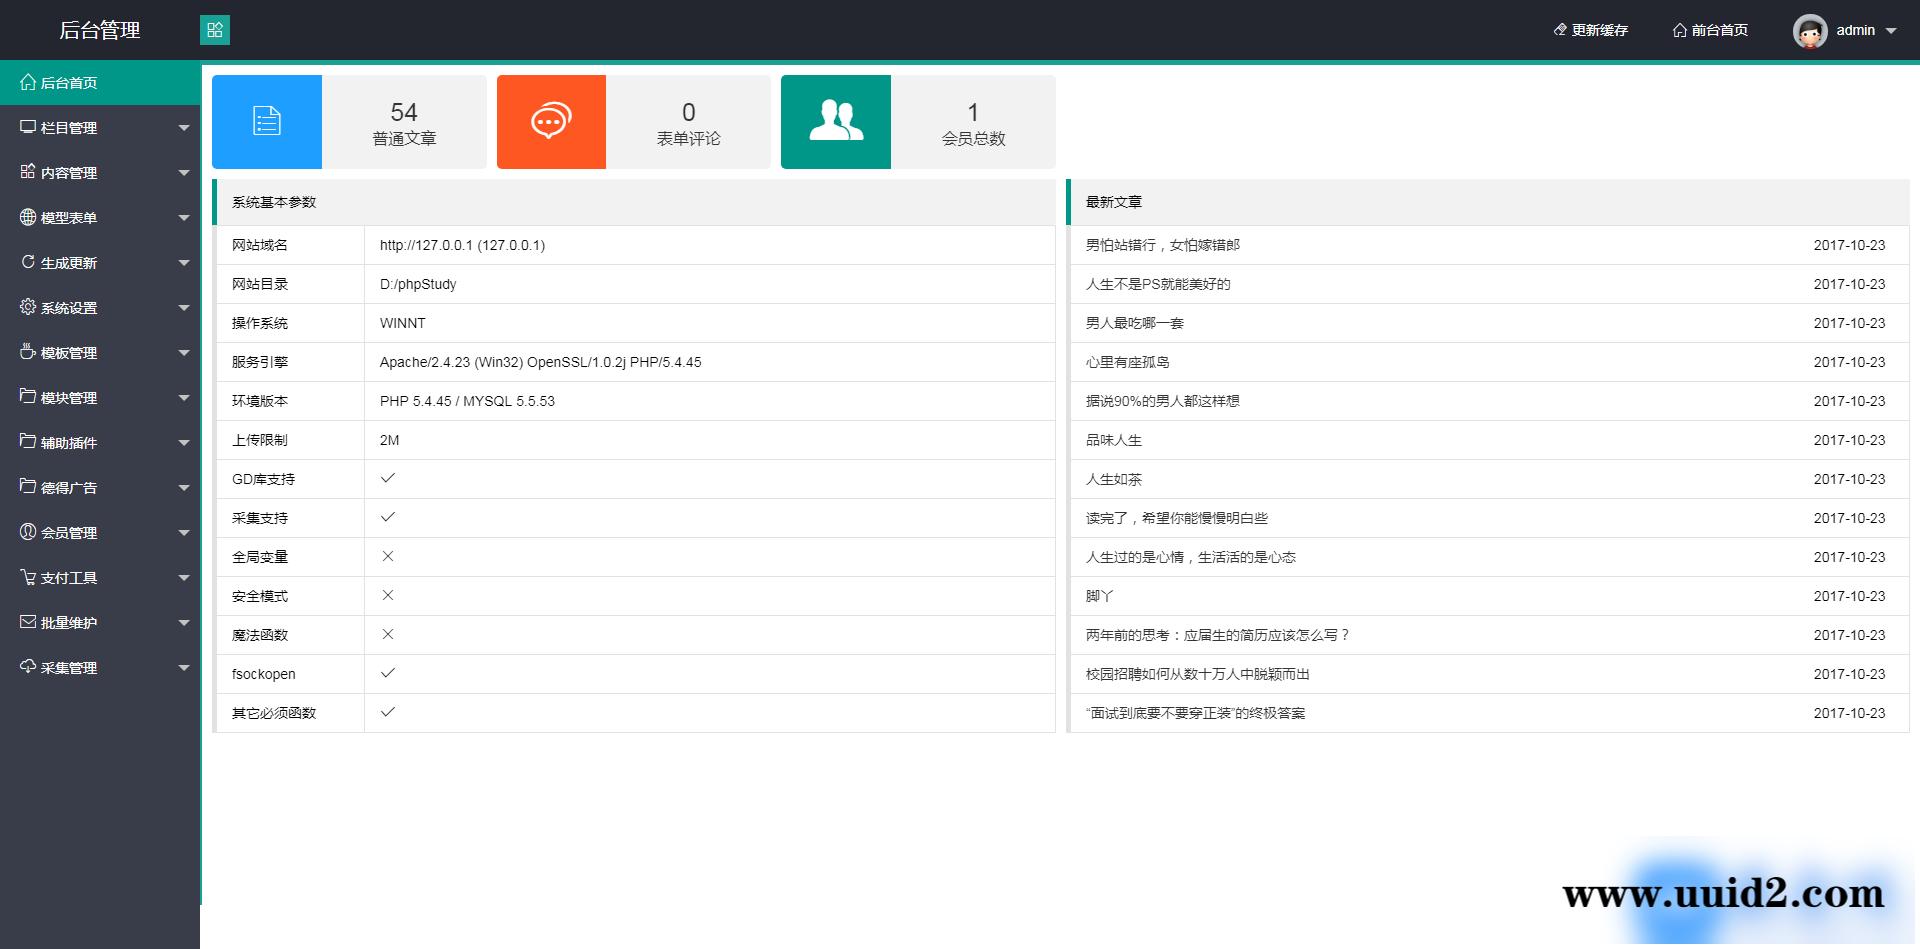This screenshot has width=1920, height=949.
Task: Click the blue 普通文章 stat card
Action: 266,121
